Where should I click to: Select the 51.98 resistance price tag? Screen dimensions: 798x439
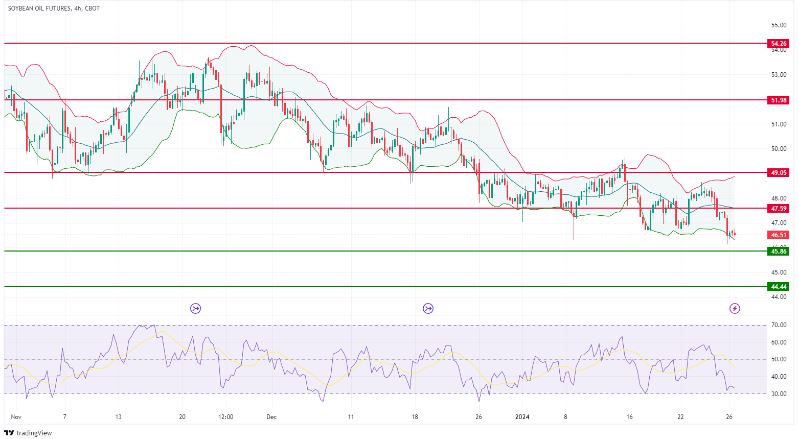(x=778, y=100)
